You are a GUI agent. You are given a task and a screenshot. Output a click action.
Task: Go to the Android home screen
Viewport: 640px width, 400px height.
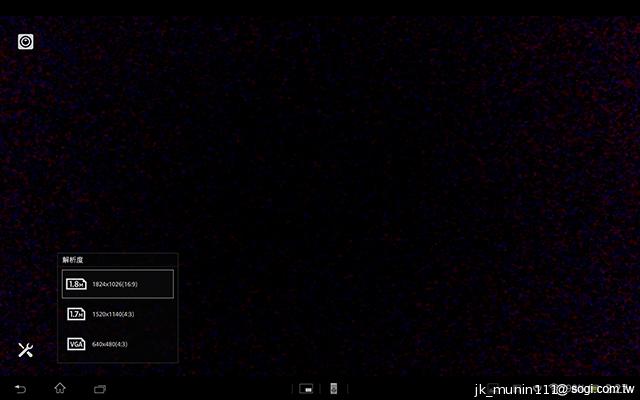[x=60, y=388]
